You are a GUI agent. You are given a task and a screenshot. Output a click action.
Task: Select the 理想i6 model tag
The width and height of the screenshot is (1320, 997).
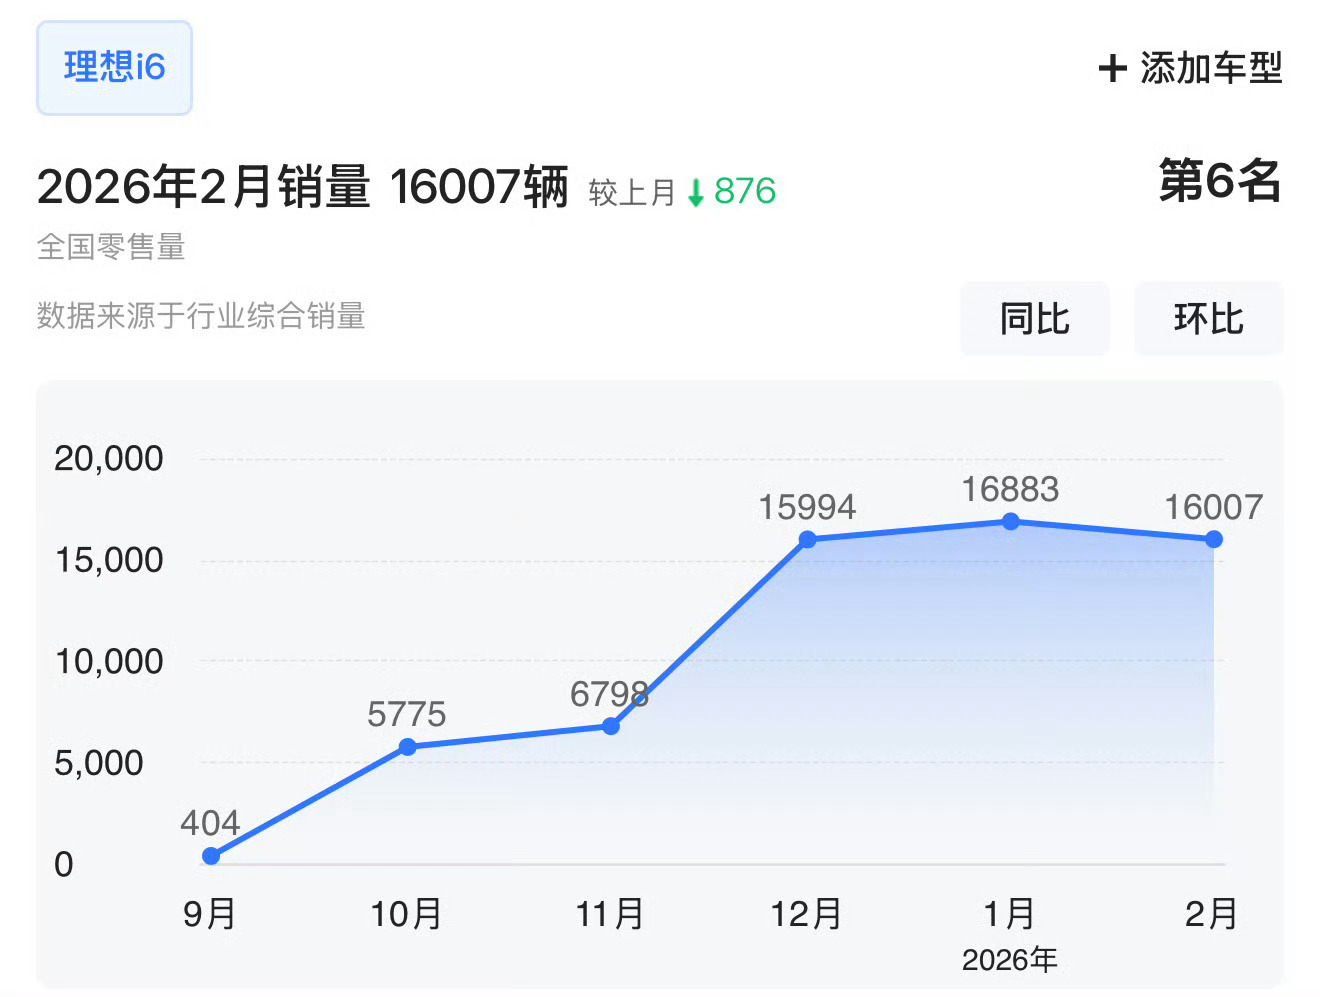point(114,68)
